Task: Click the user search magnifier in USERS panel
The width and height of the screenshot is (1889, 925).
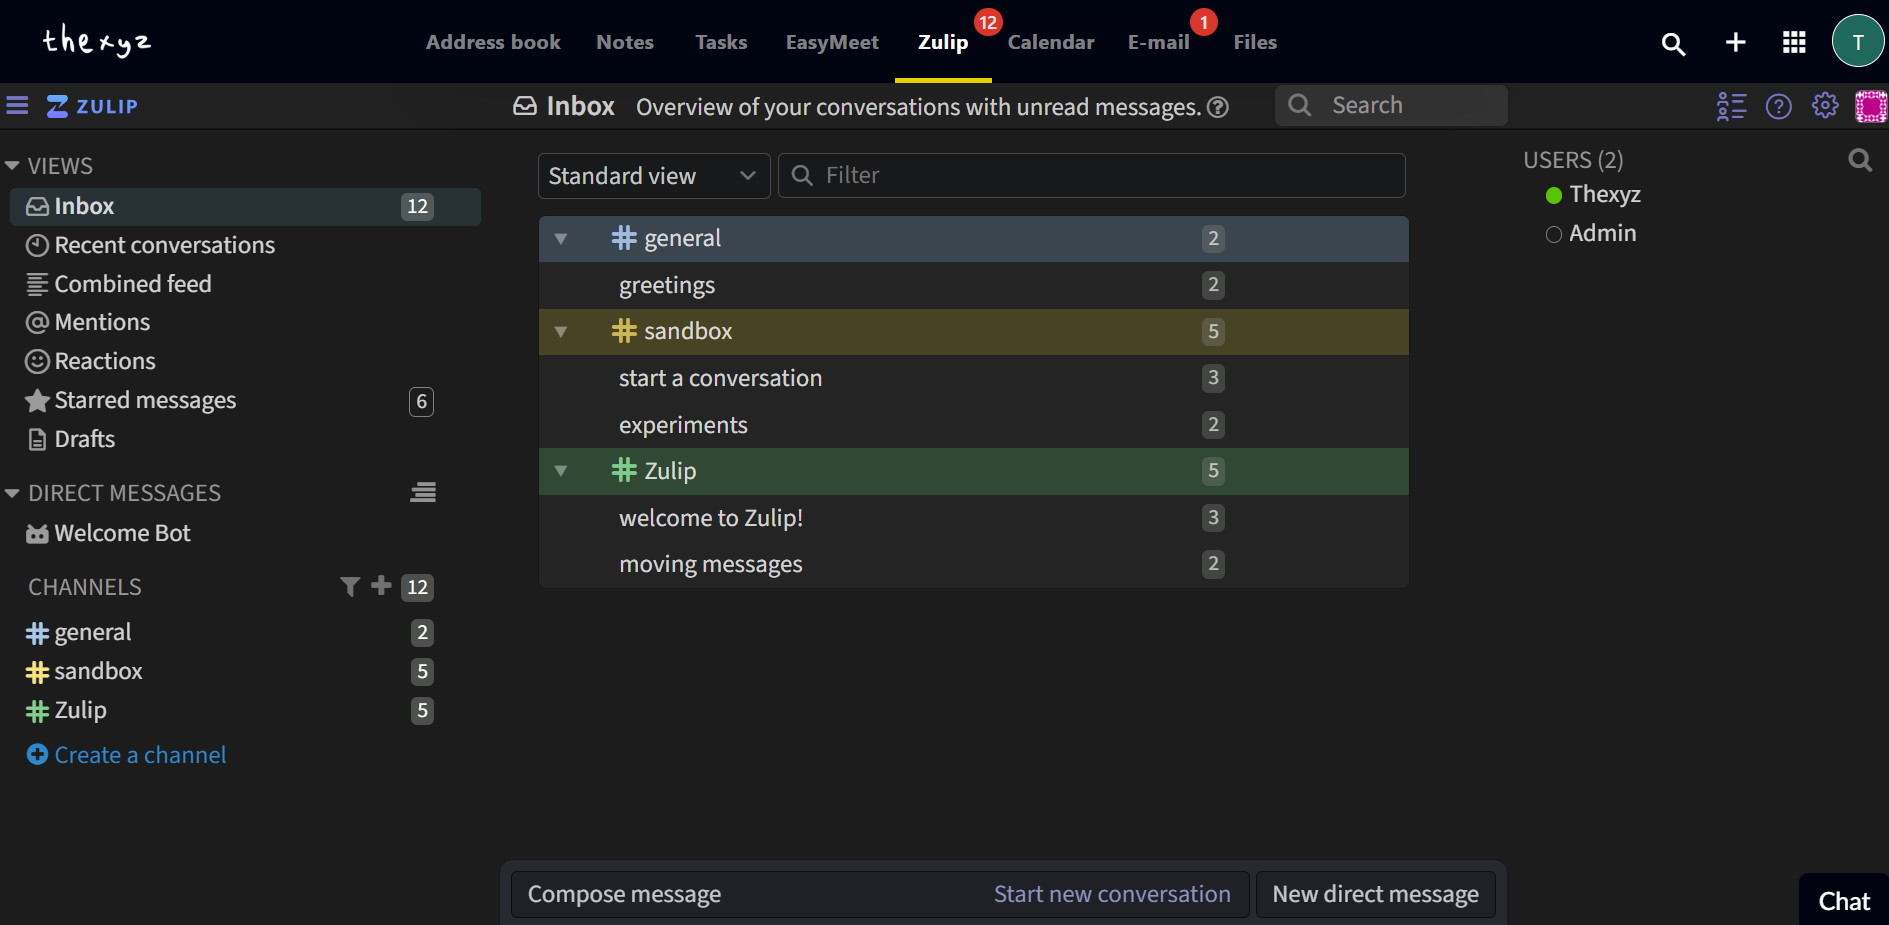Action: pos(1860,160)
